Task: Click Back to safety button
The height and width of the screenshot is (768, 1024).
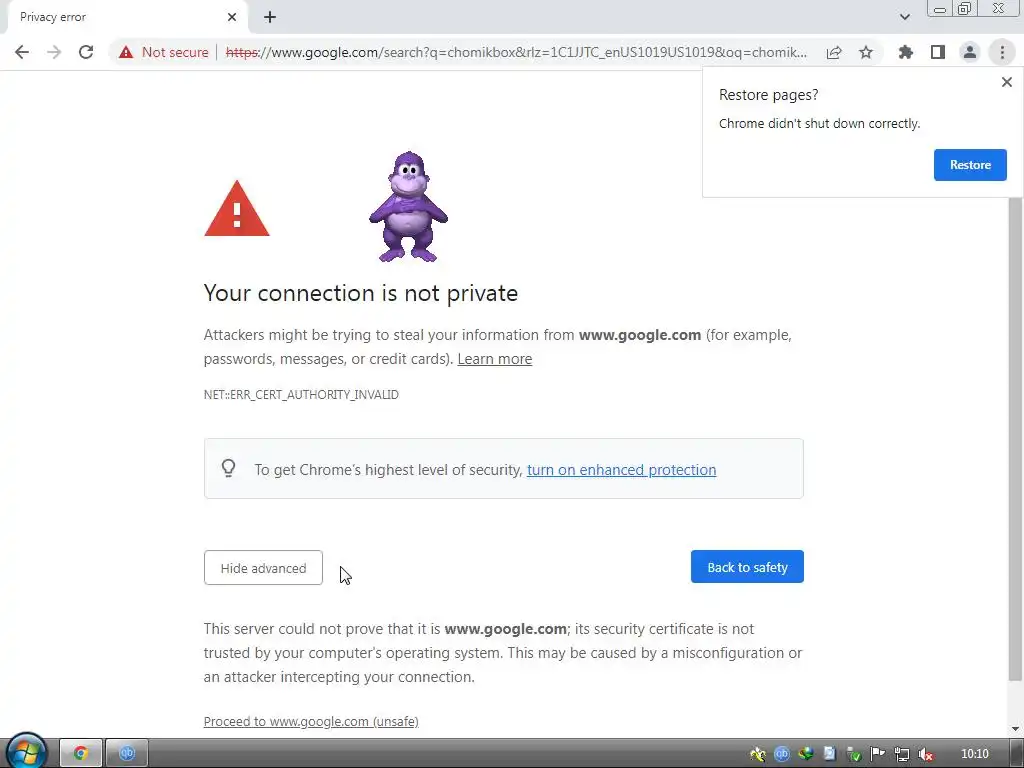Action: [747, 567]
